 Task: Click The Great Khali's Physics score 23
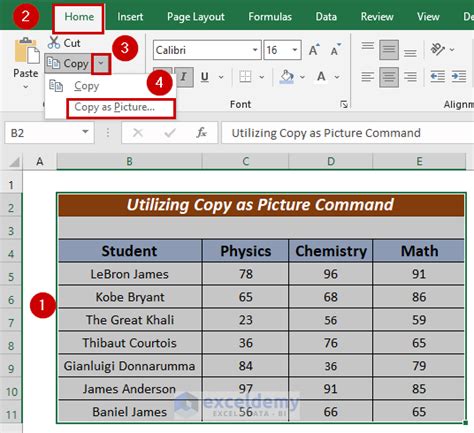[x=246, y=320]
